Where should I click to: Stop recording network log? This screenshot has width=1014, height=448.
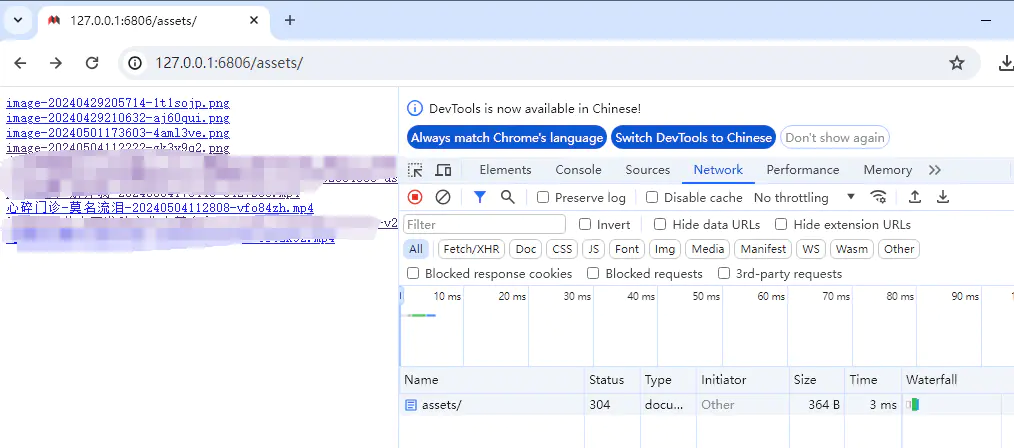pos(415,197)
